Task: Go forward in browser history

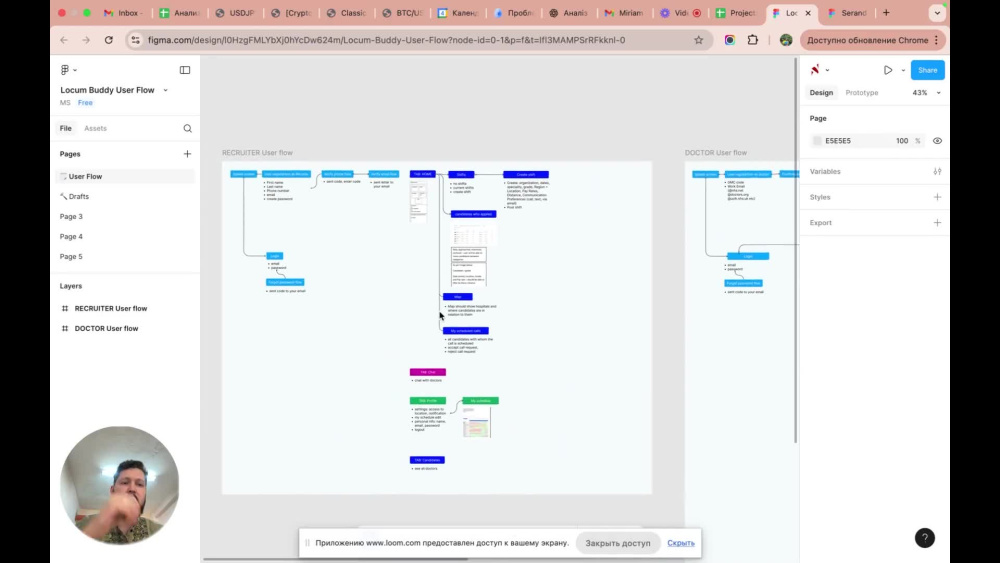Action: point(86,40)
